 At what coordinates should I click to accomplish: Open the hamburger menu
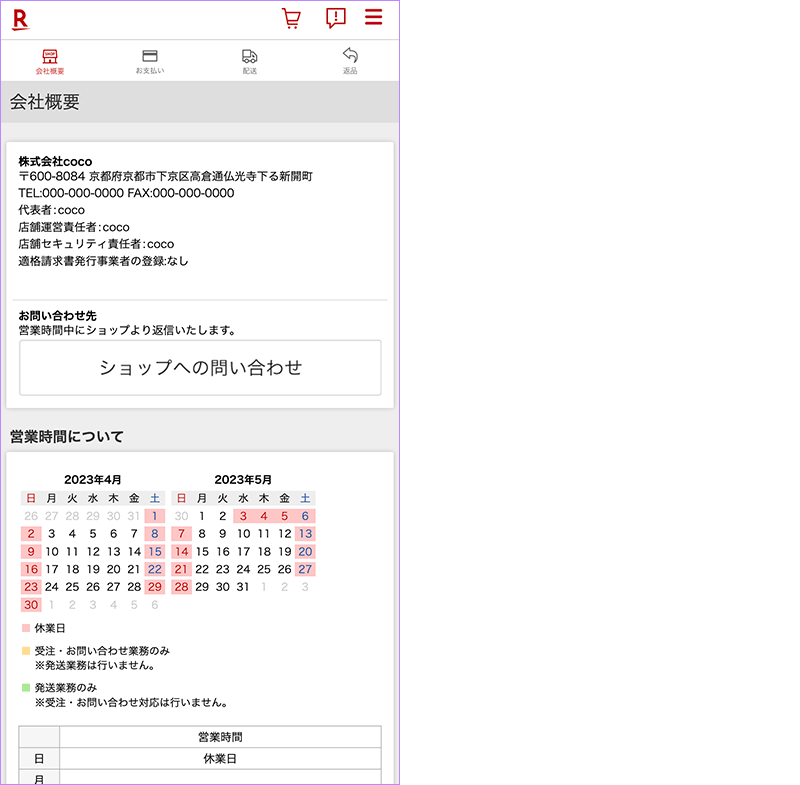(374, 17)
